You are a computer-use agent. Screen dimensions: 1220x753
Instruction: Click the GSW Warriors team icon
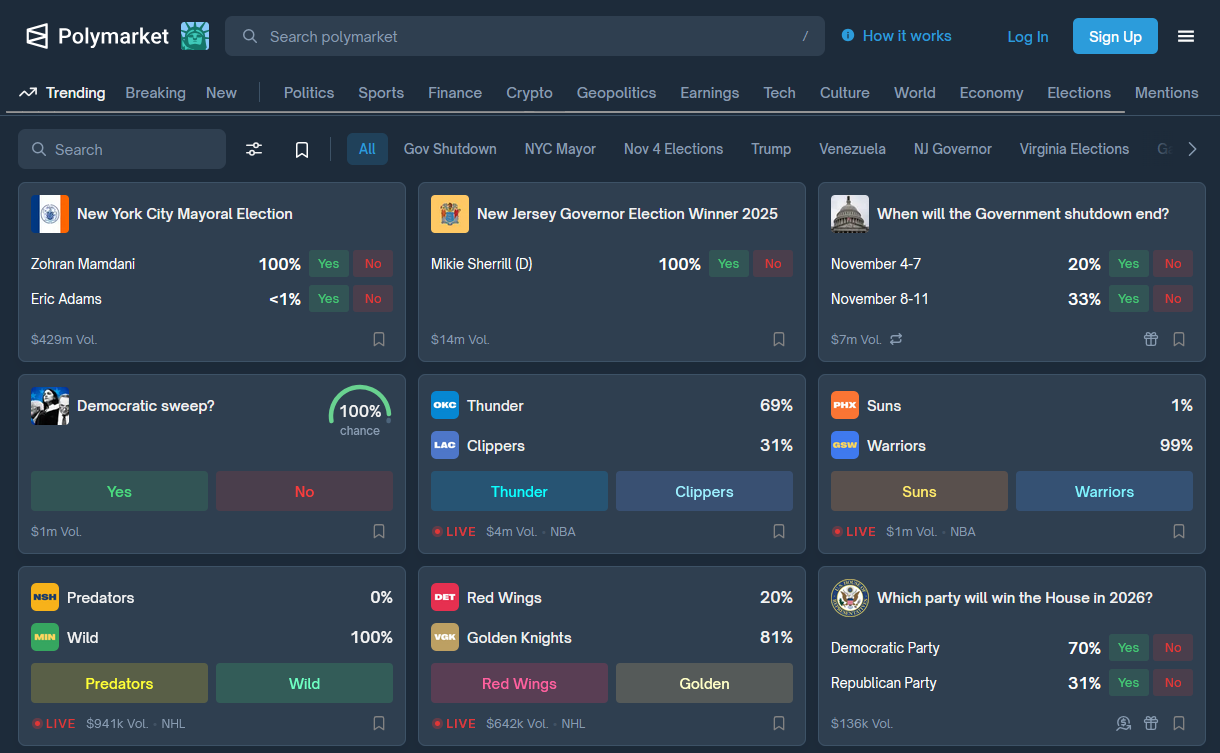(845, 445)
